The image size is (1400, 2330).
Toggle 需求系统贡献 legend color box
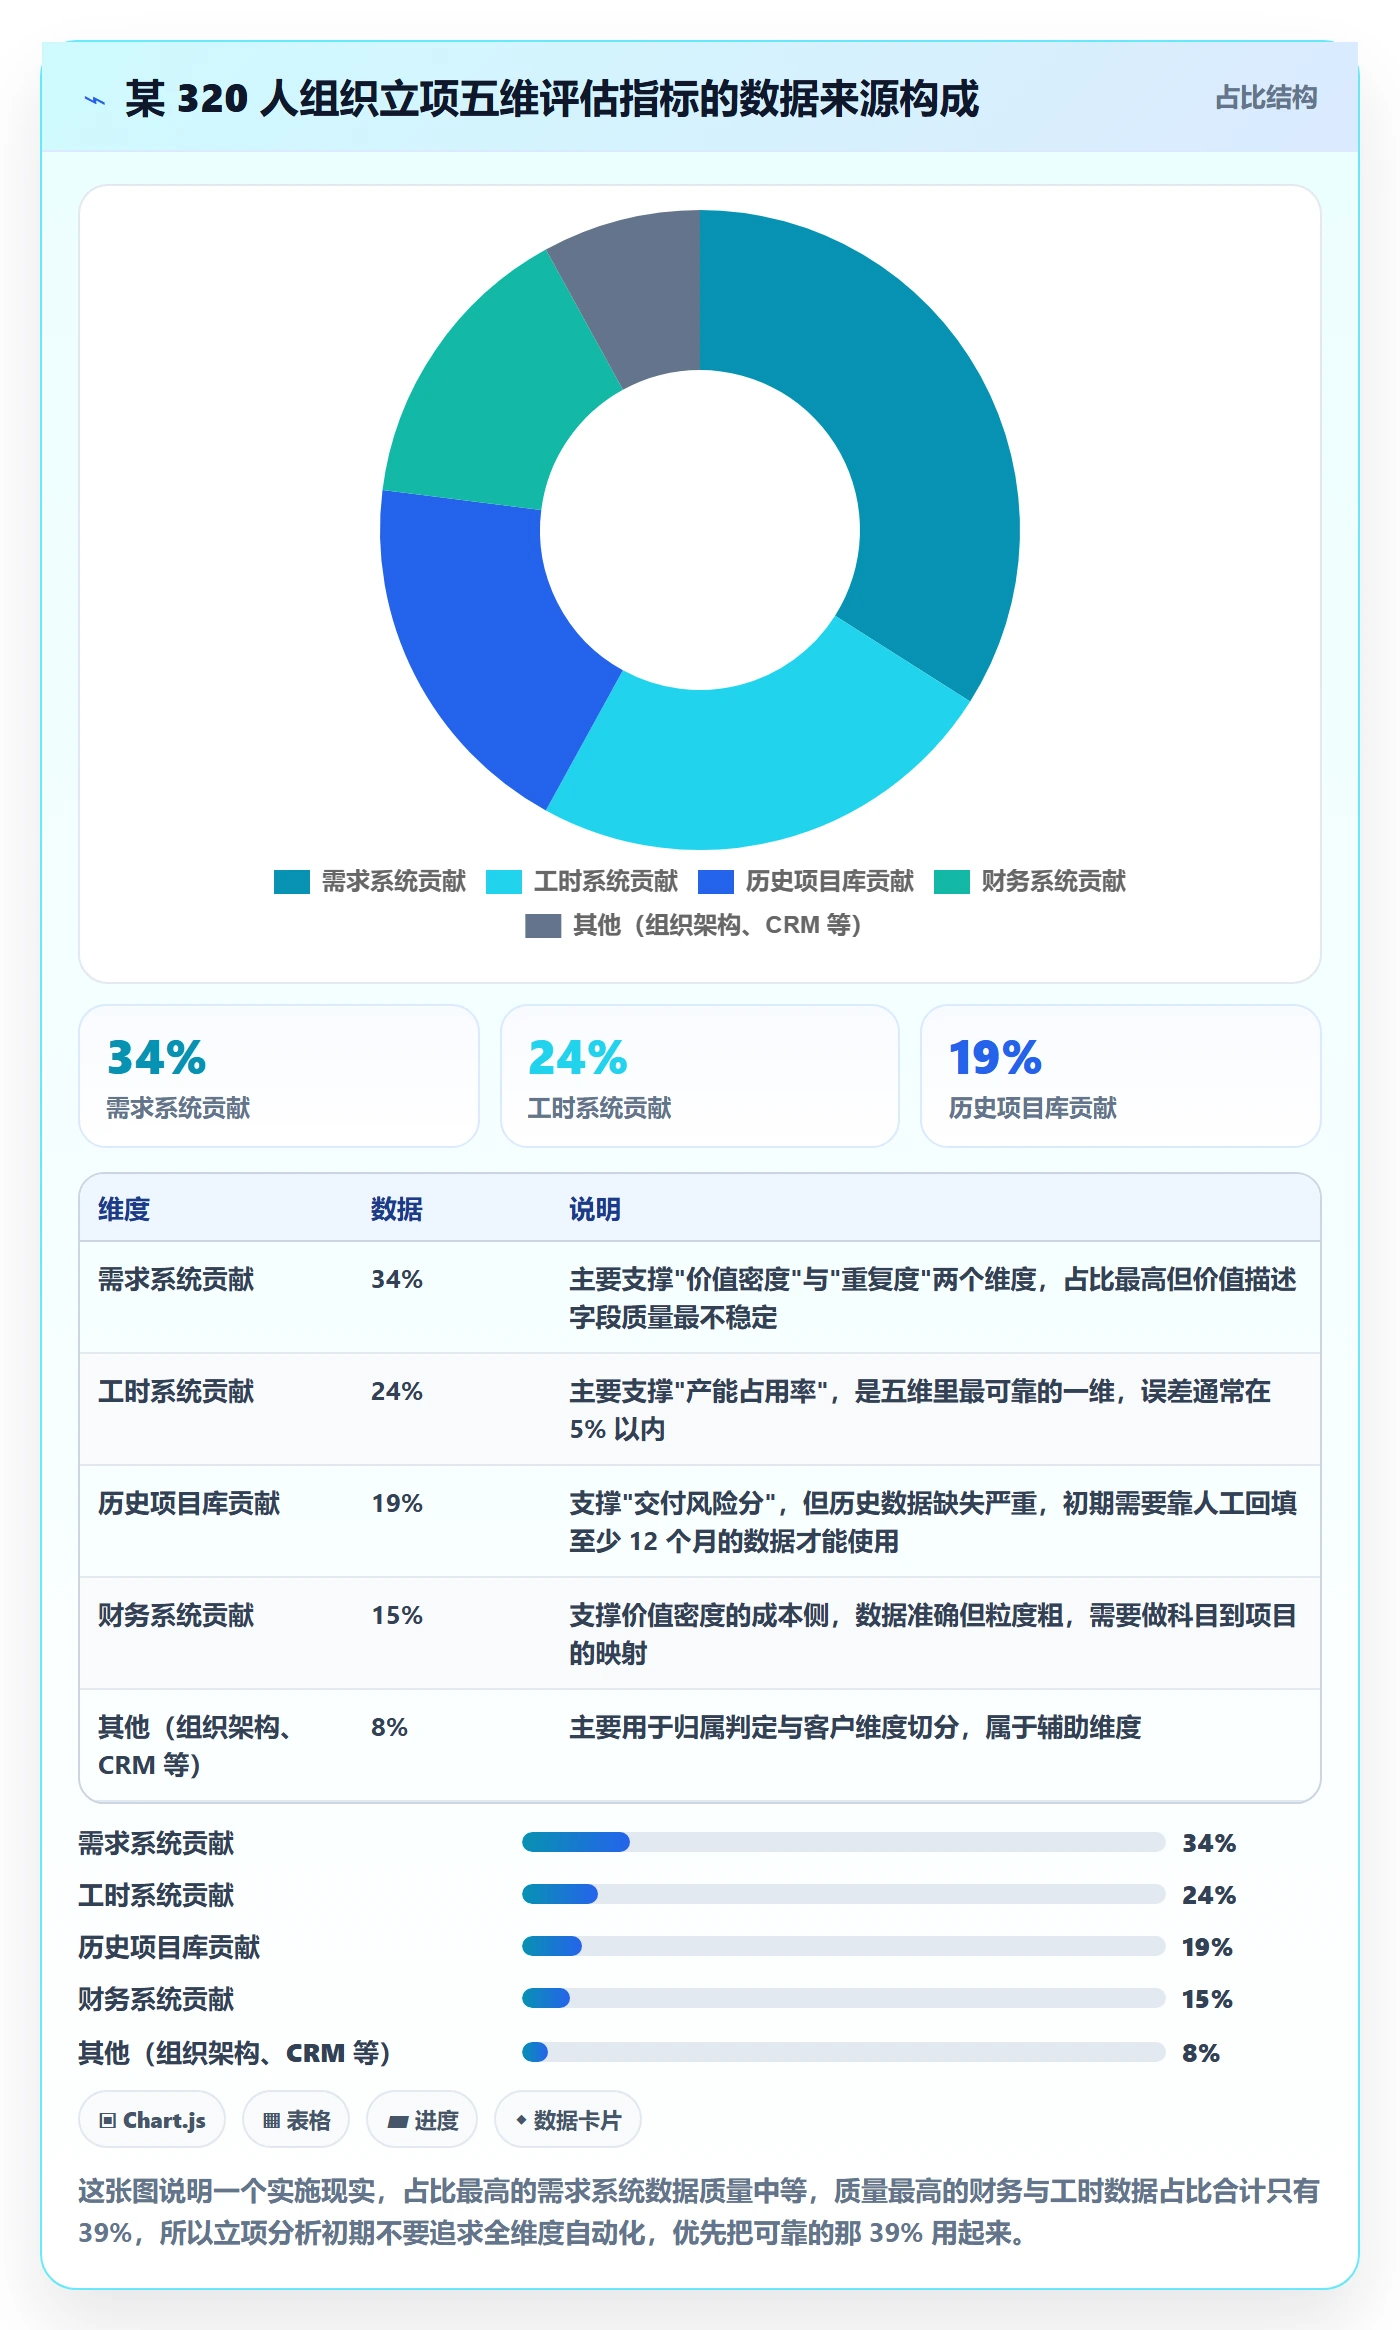click(292, 882)
